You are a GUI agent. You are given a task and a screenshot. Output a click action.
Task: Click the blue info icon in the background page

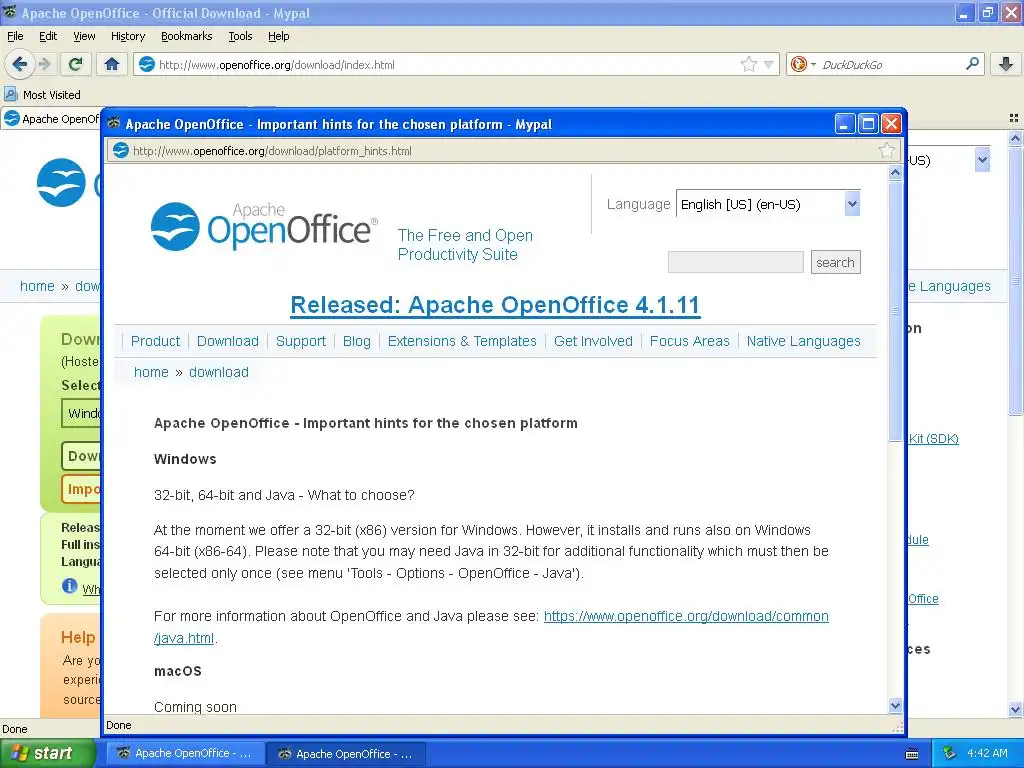coord(69,586)
